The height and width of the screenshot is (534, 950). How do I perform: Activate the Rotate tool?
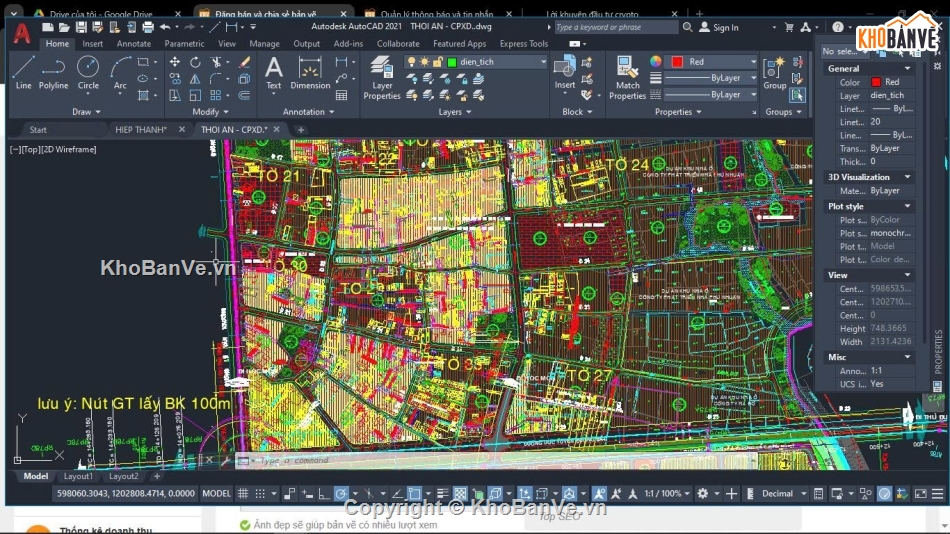195,62
